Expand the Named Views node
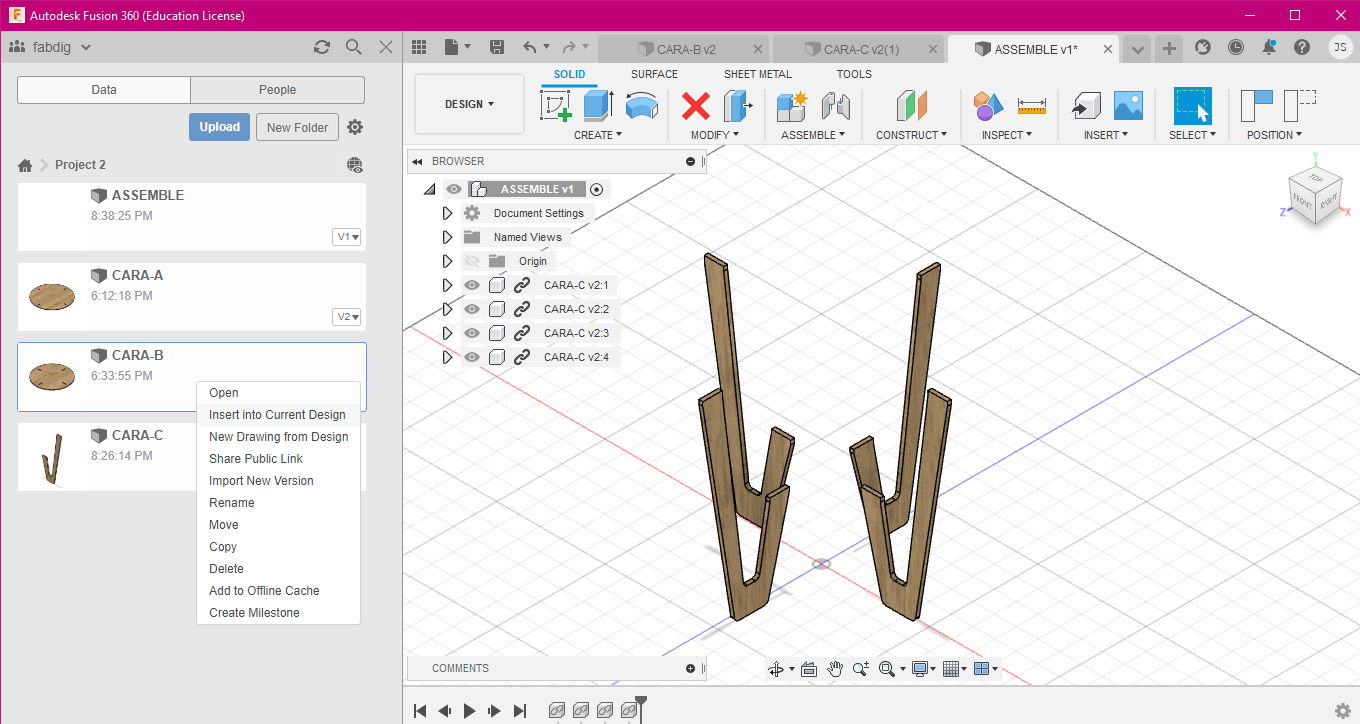 (x=447, y=237)
